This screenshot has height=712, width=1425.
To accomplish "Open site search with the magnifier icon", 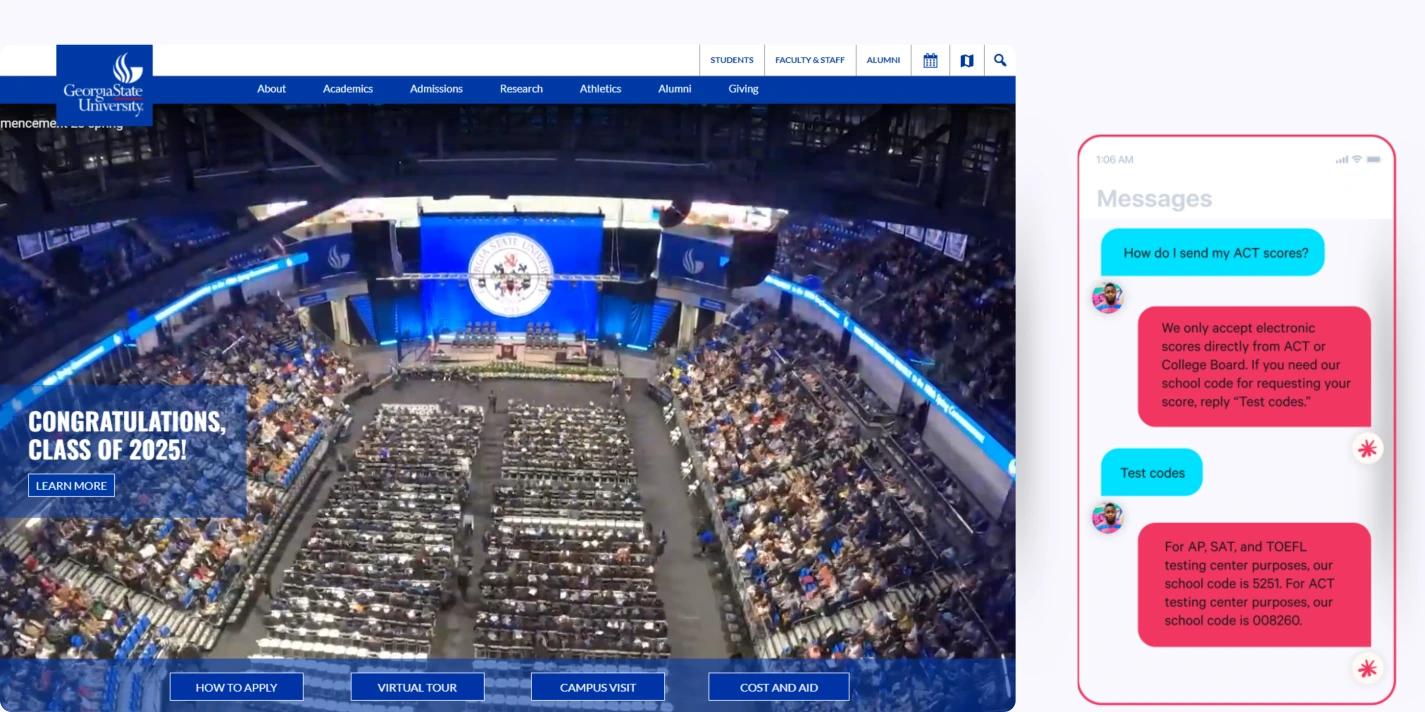I will (x=1000, y=60).
